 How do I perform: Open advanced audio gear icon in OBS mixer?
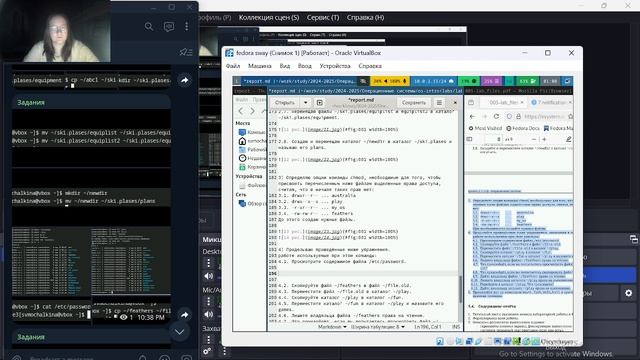coord(207,351)
